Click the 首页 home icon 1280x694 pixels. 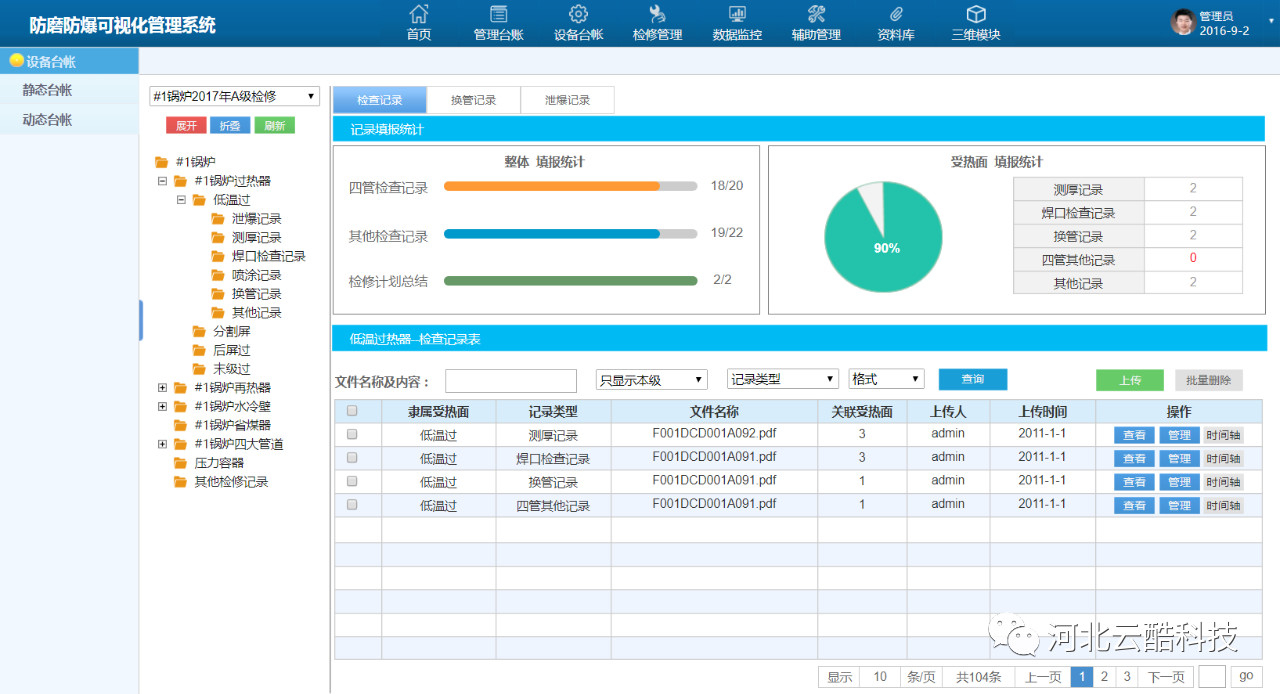click(419, 14)
